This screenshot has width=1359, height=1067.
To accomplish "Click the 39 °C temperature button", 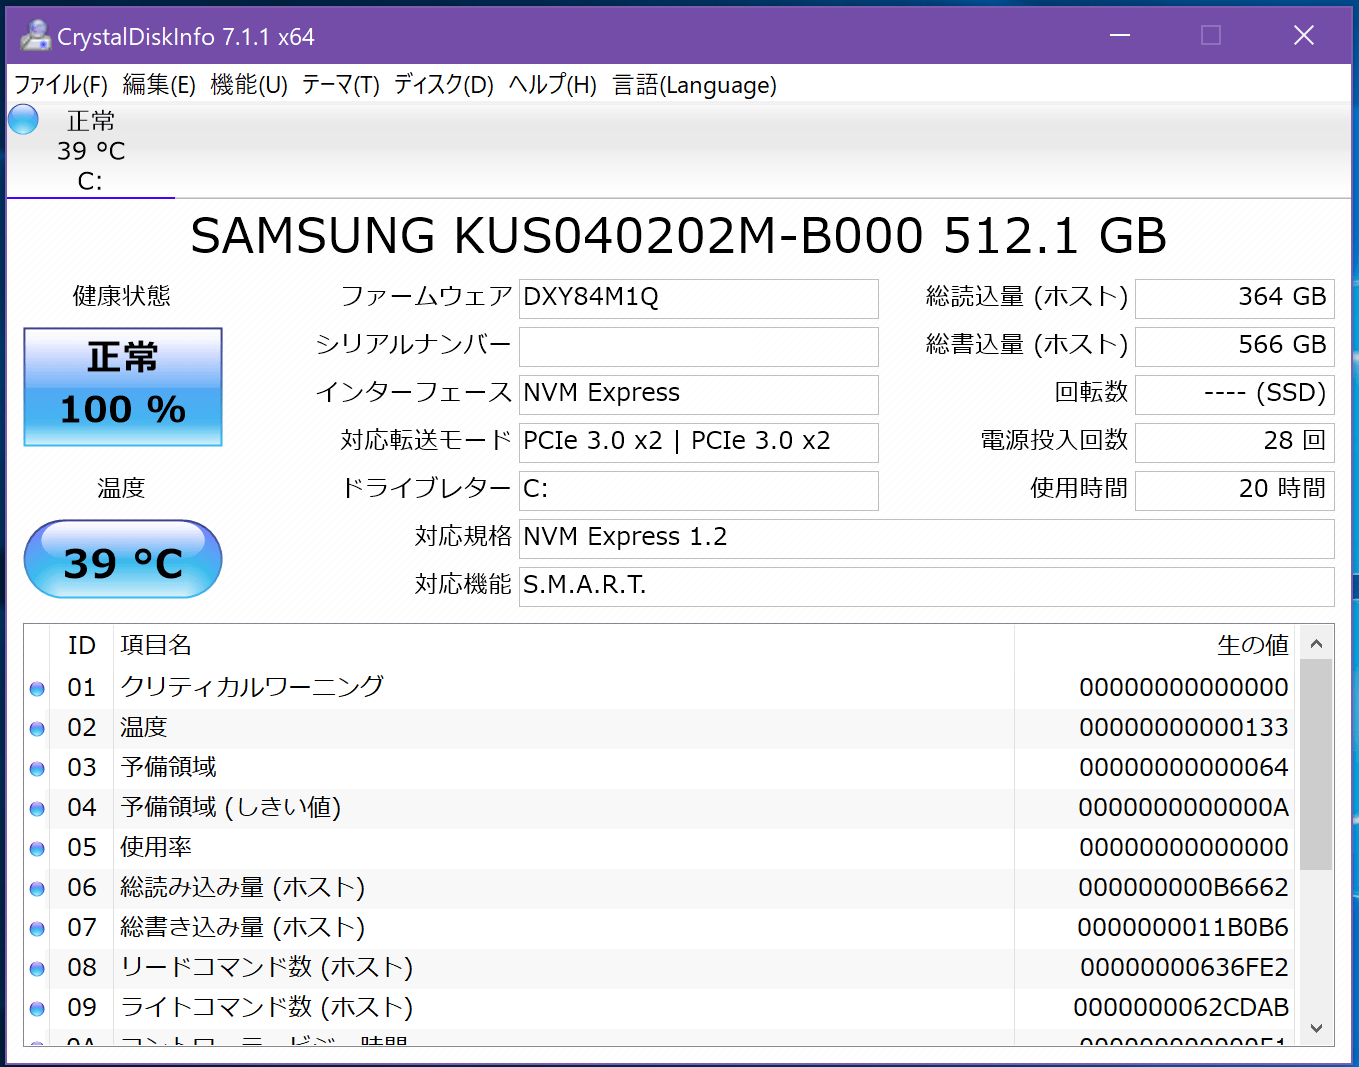I will (123, 559).
